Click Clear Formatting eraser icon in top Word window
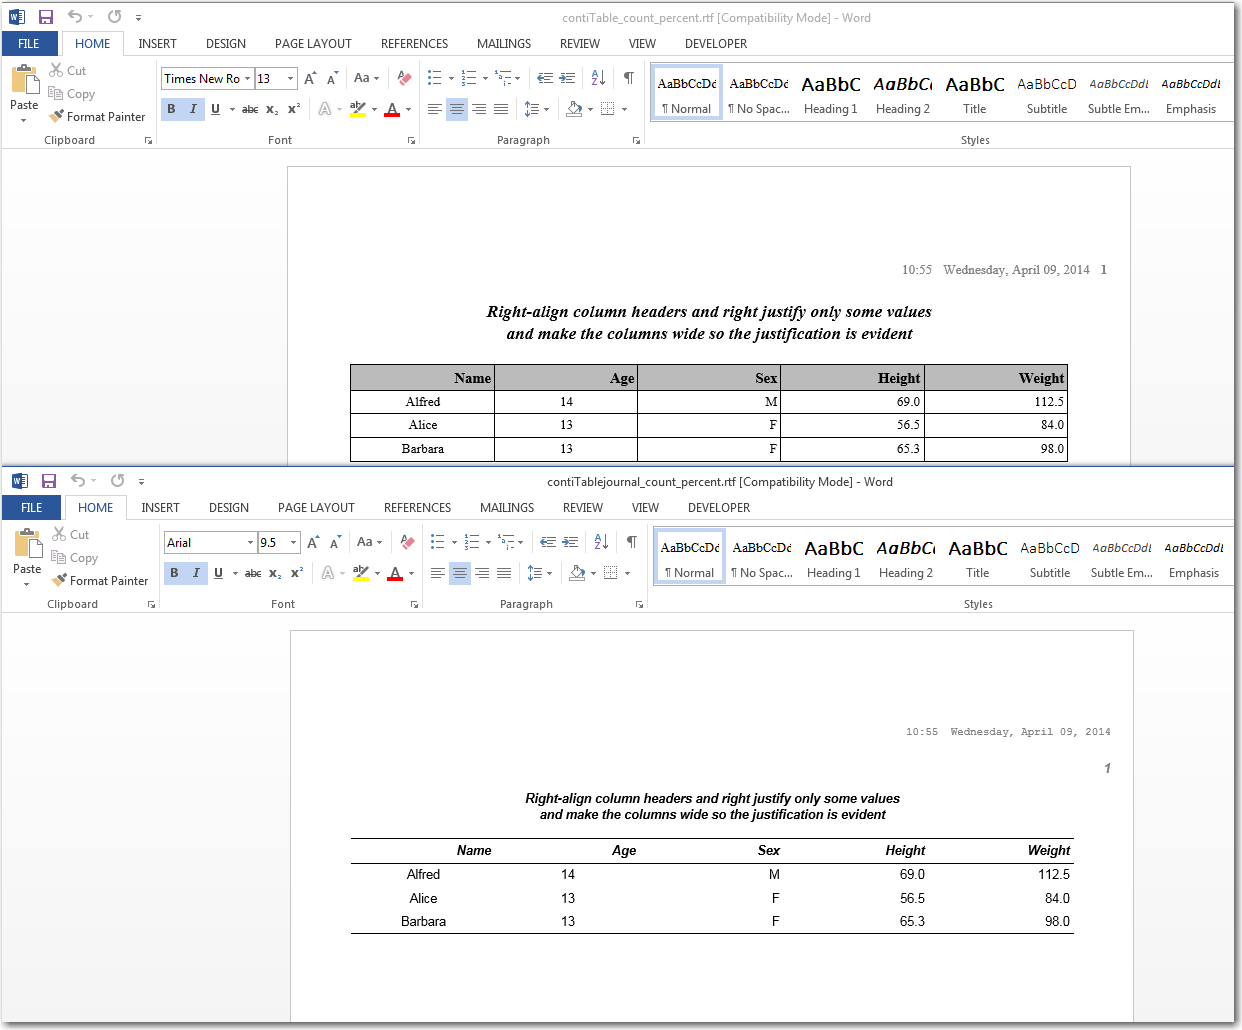This screenshot has width=1242, height=1030. coord(404,78)
